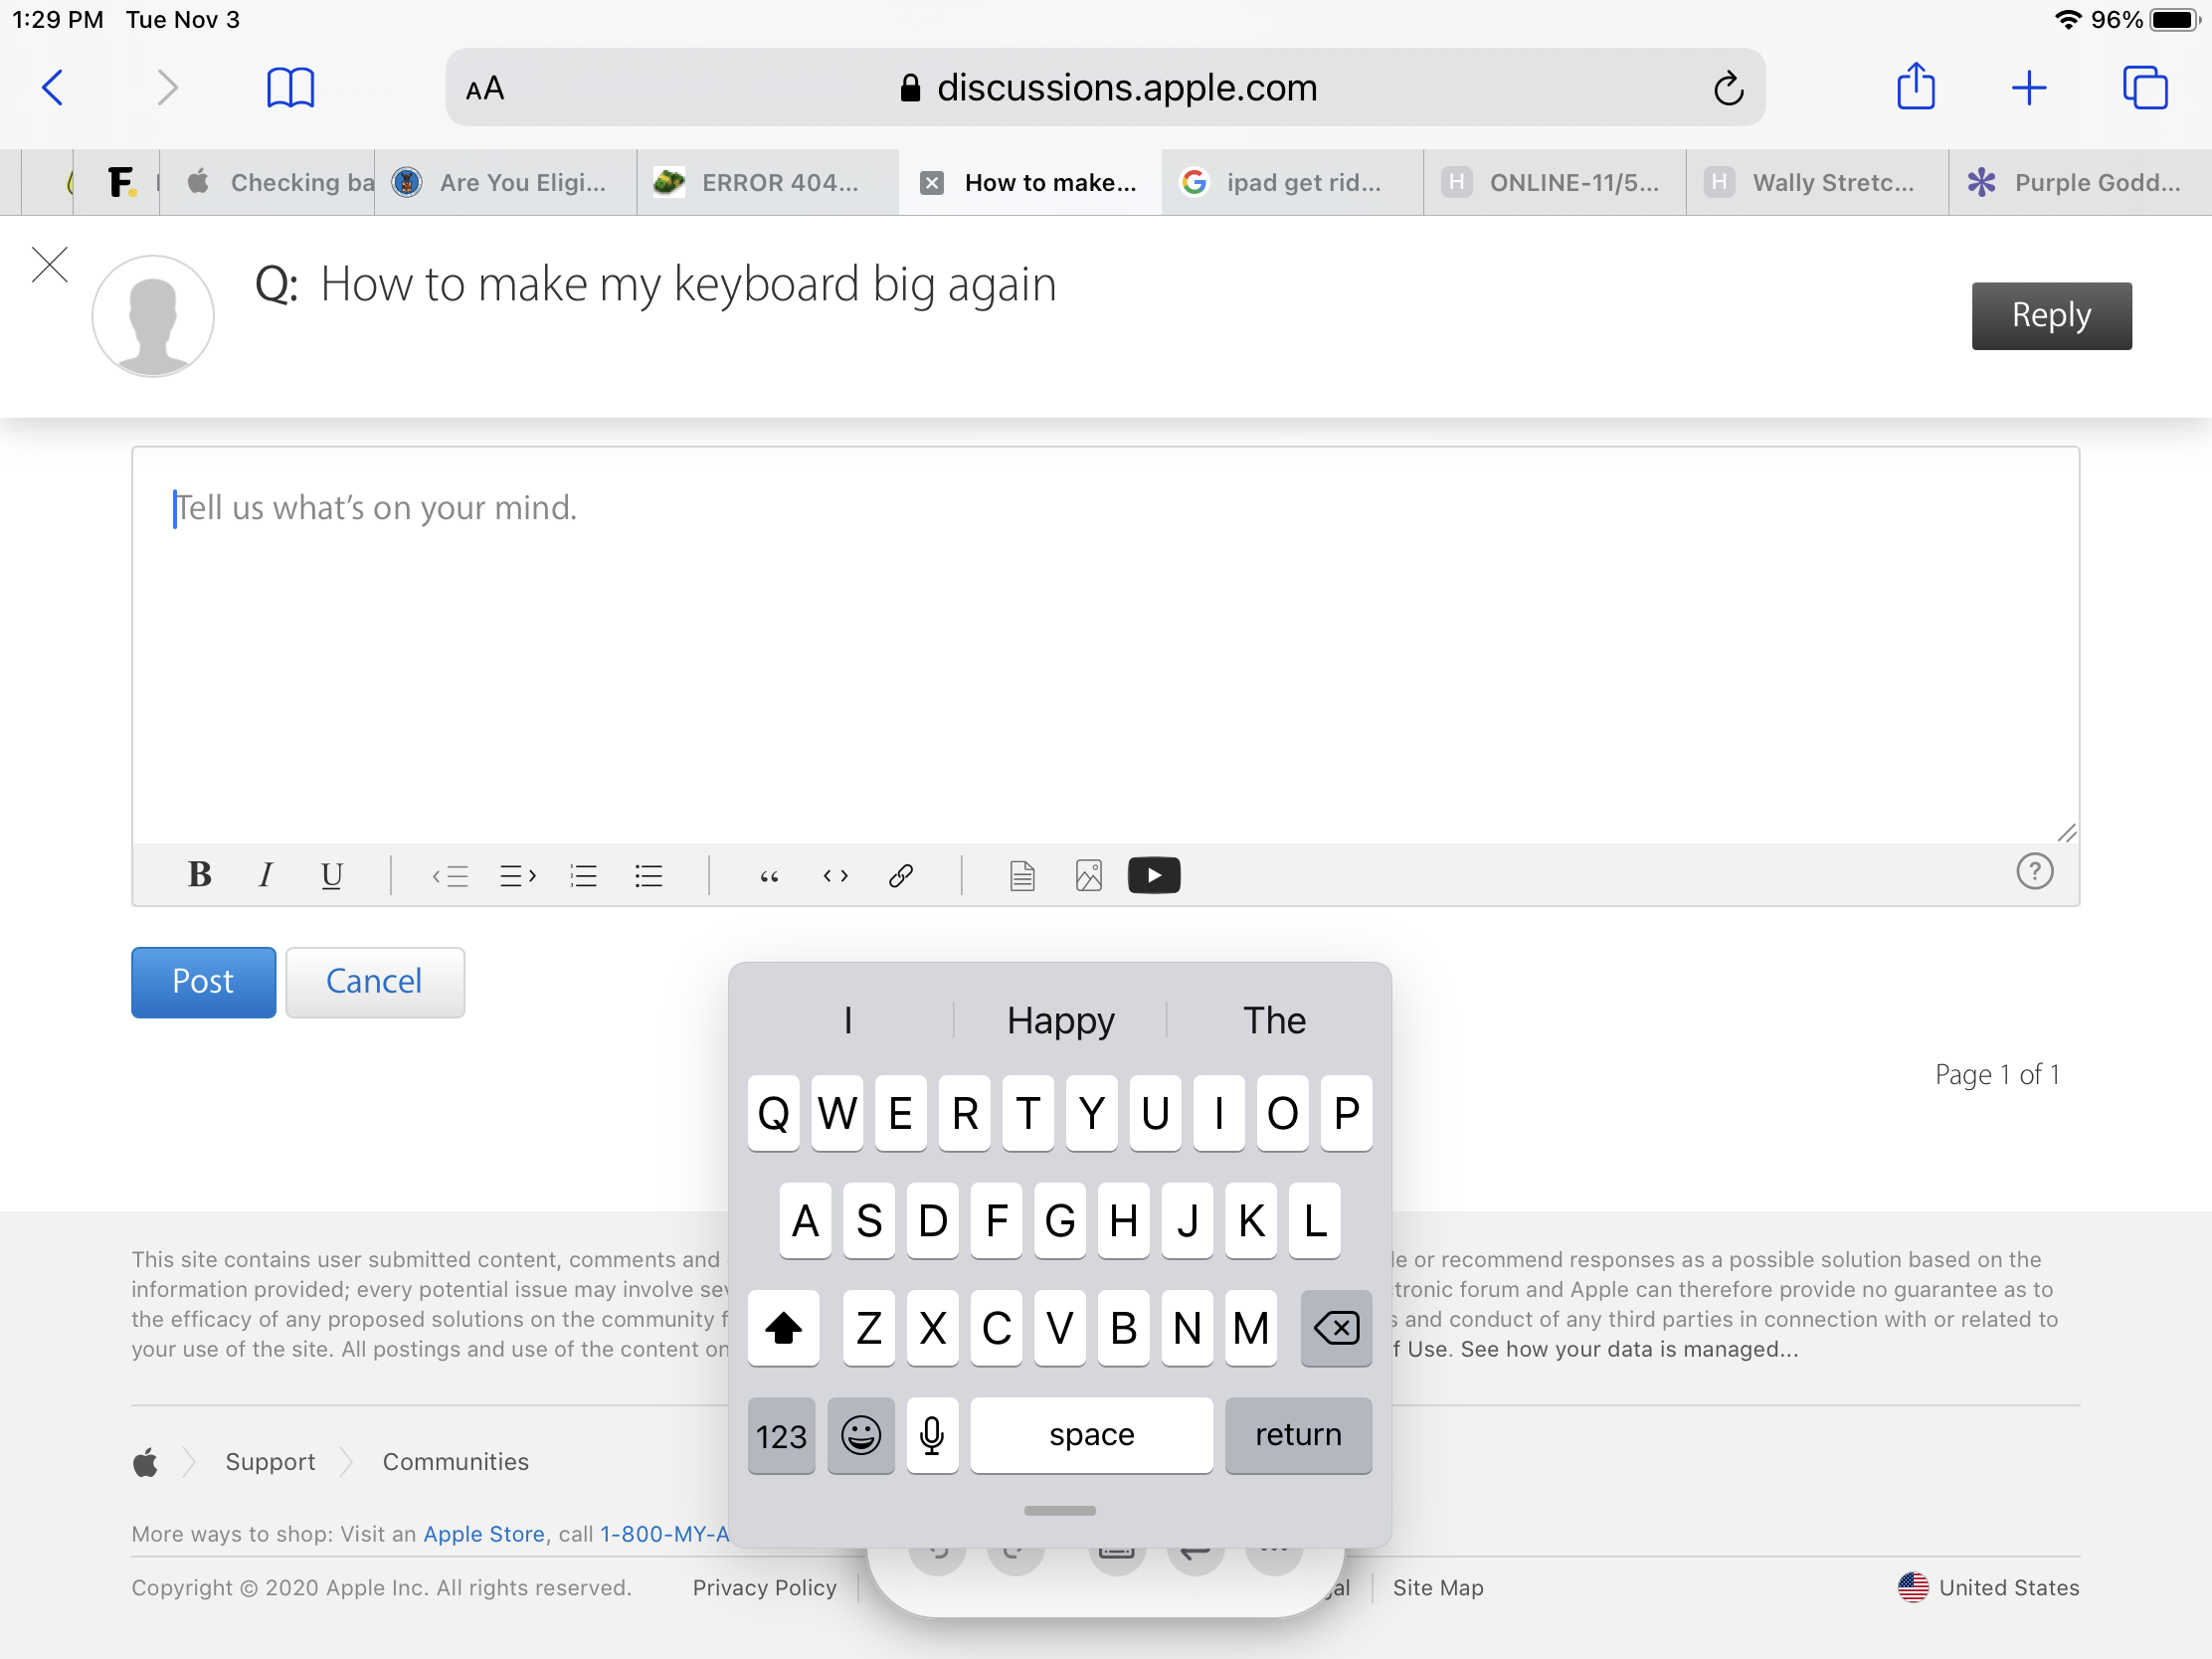Viewport: 2212px width, 1659px height.
Task: Open editor help question mark icon
Action: [2034, 871]
